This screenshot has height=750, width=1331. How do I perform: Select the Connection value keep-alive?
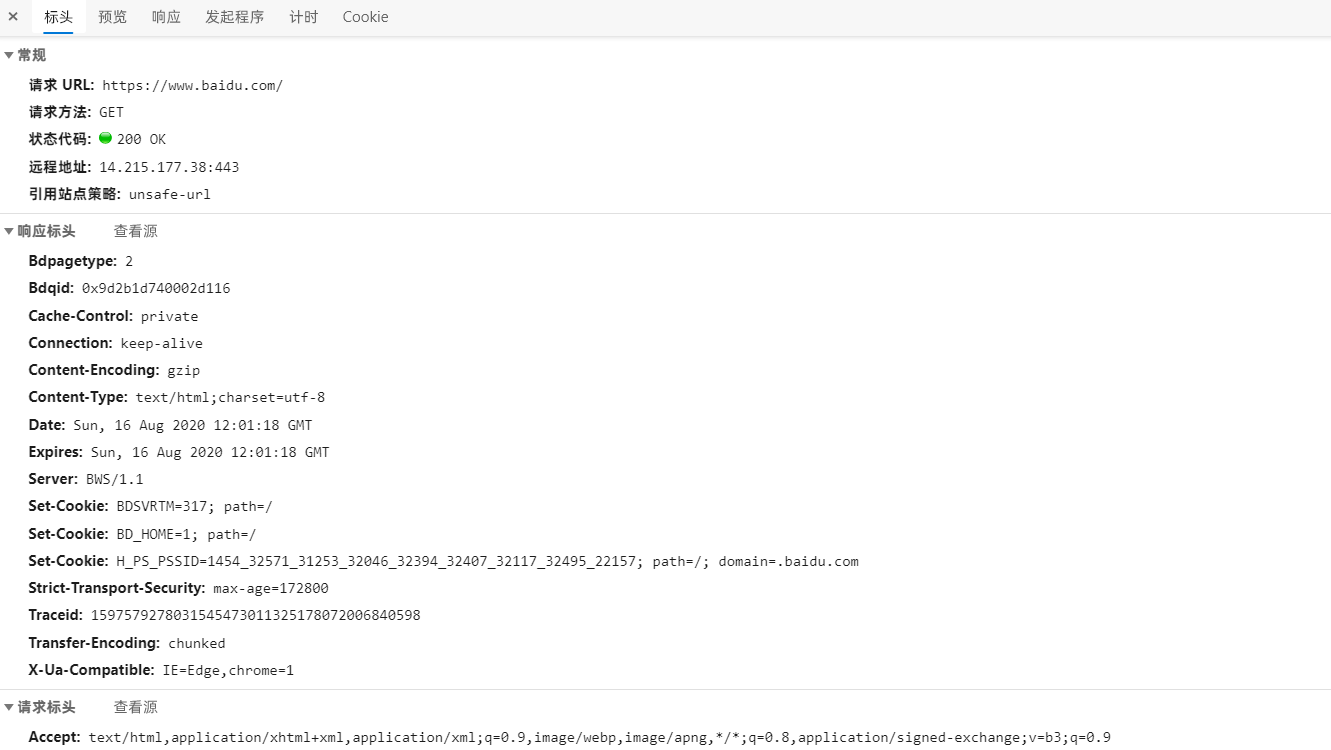click(x=161, y=343)
